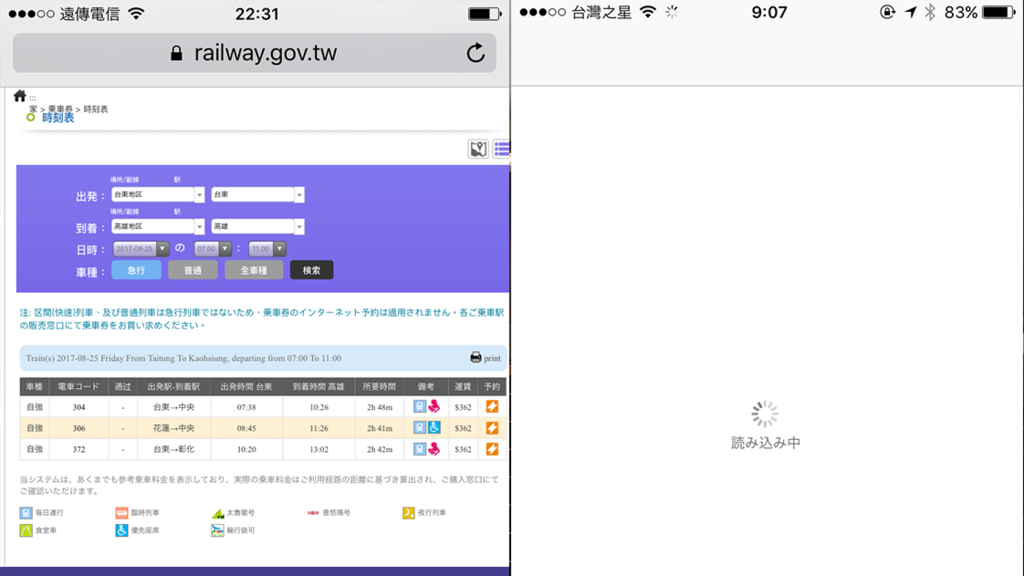The height and width of the screenshot is (576, 1024).
Task: Click the printer icon next to print
Action: point(475,358)
